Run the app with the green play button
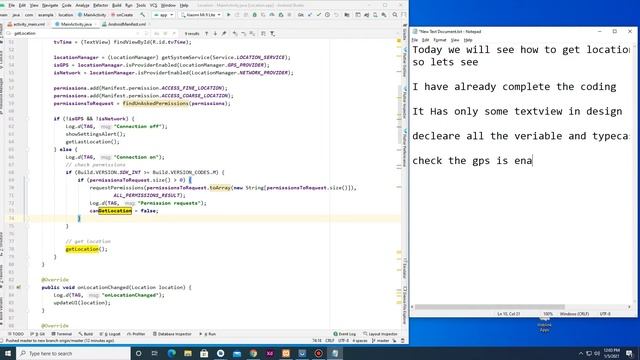 tap(229, 15)
